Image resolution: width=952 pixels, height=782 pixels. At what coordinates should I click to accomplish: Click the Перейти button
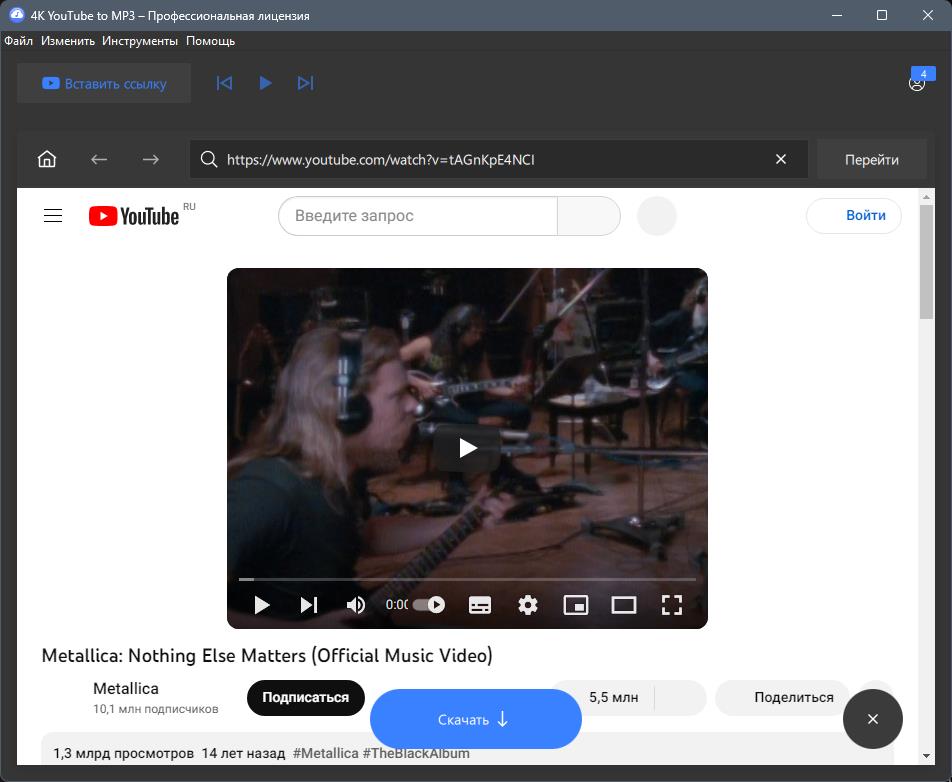pyautogui.click(x=872, y=159)
